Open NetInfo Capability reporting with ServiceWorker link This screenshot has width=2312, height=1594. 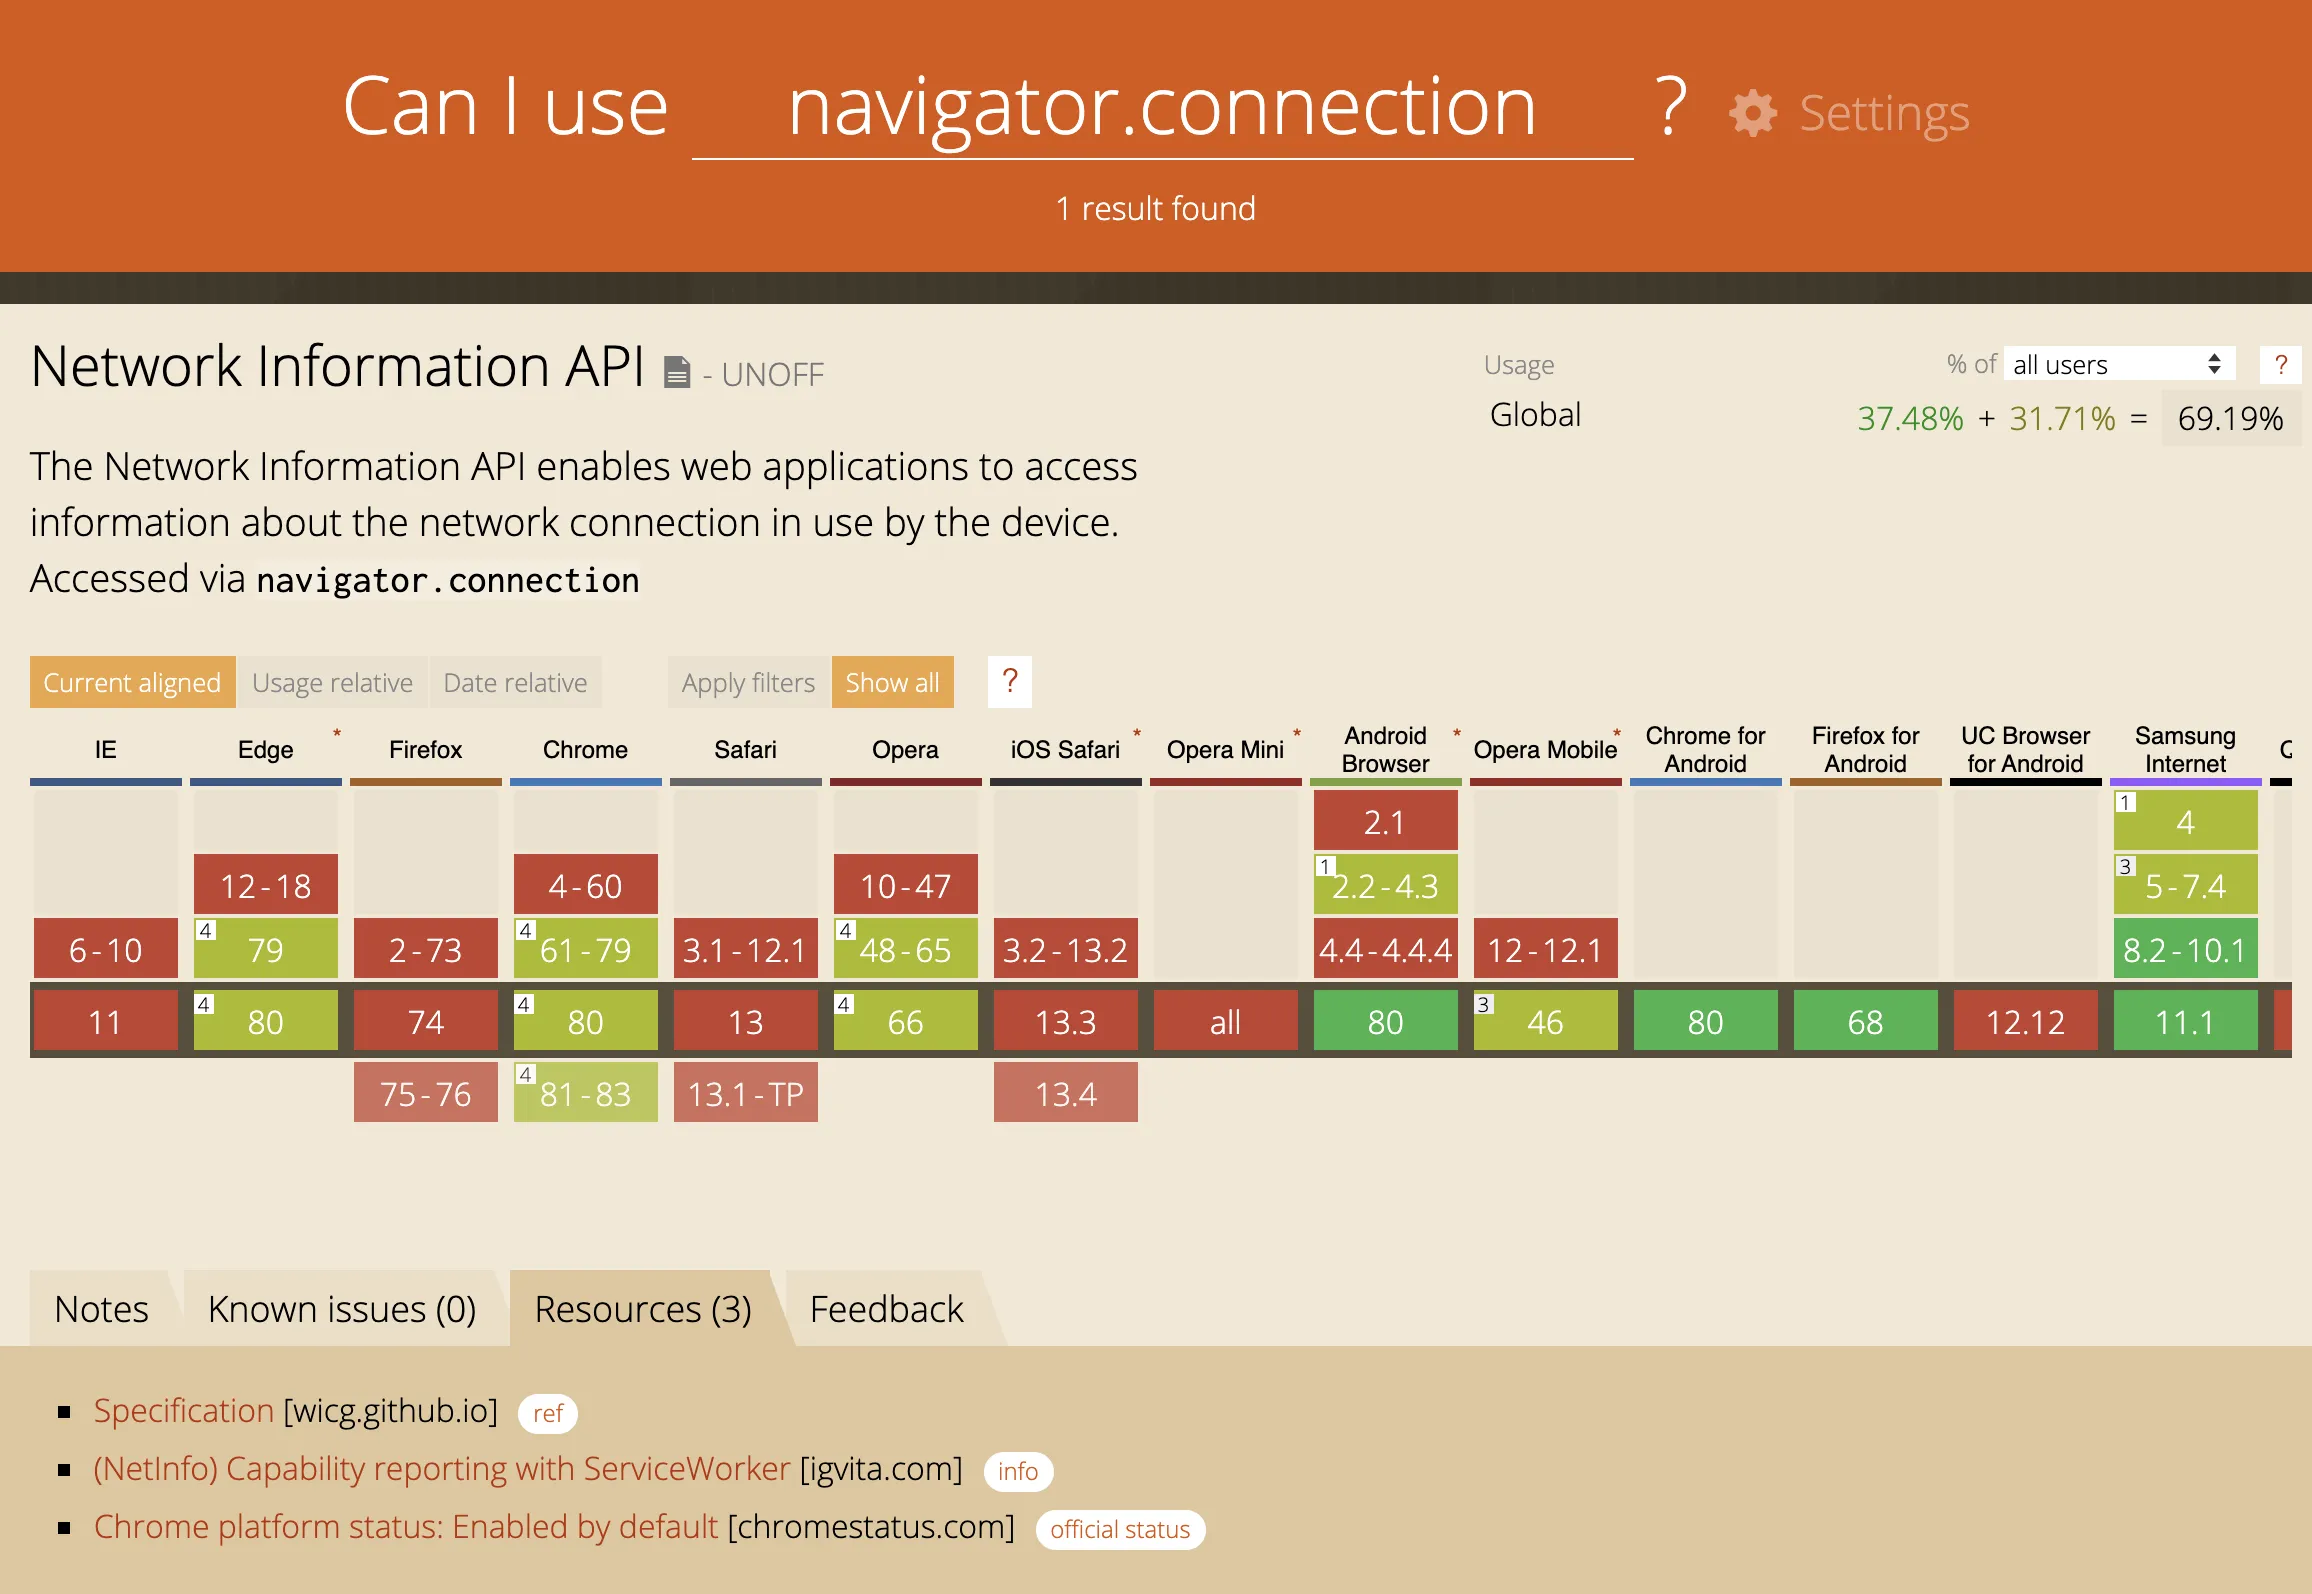tap(442, 1469)
